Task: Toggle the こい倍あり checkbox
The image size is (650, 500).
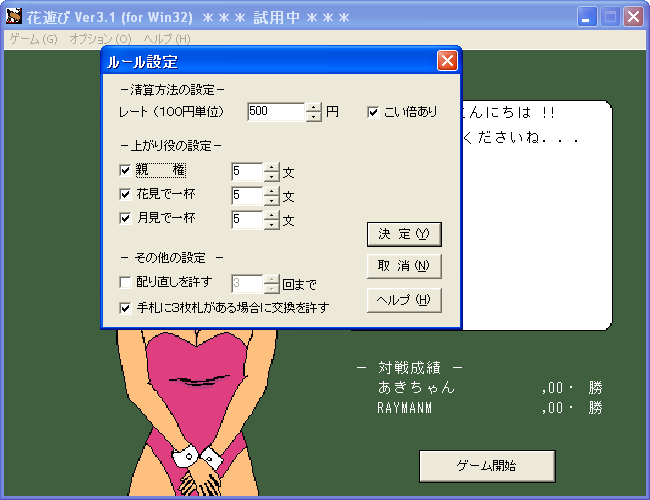Action: [x=373, y=112]
